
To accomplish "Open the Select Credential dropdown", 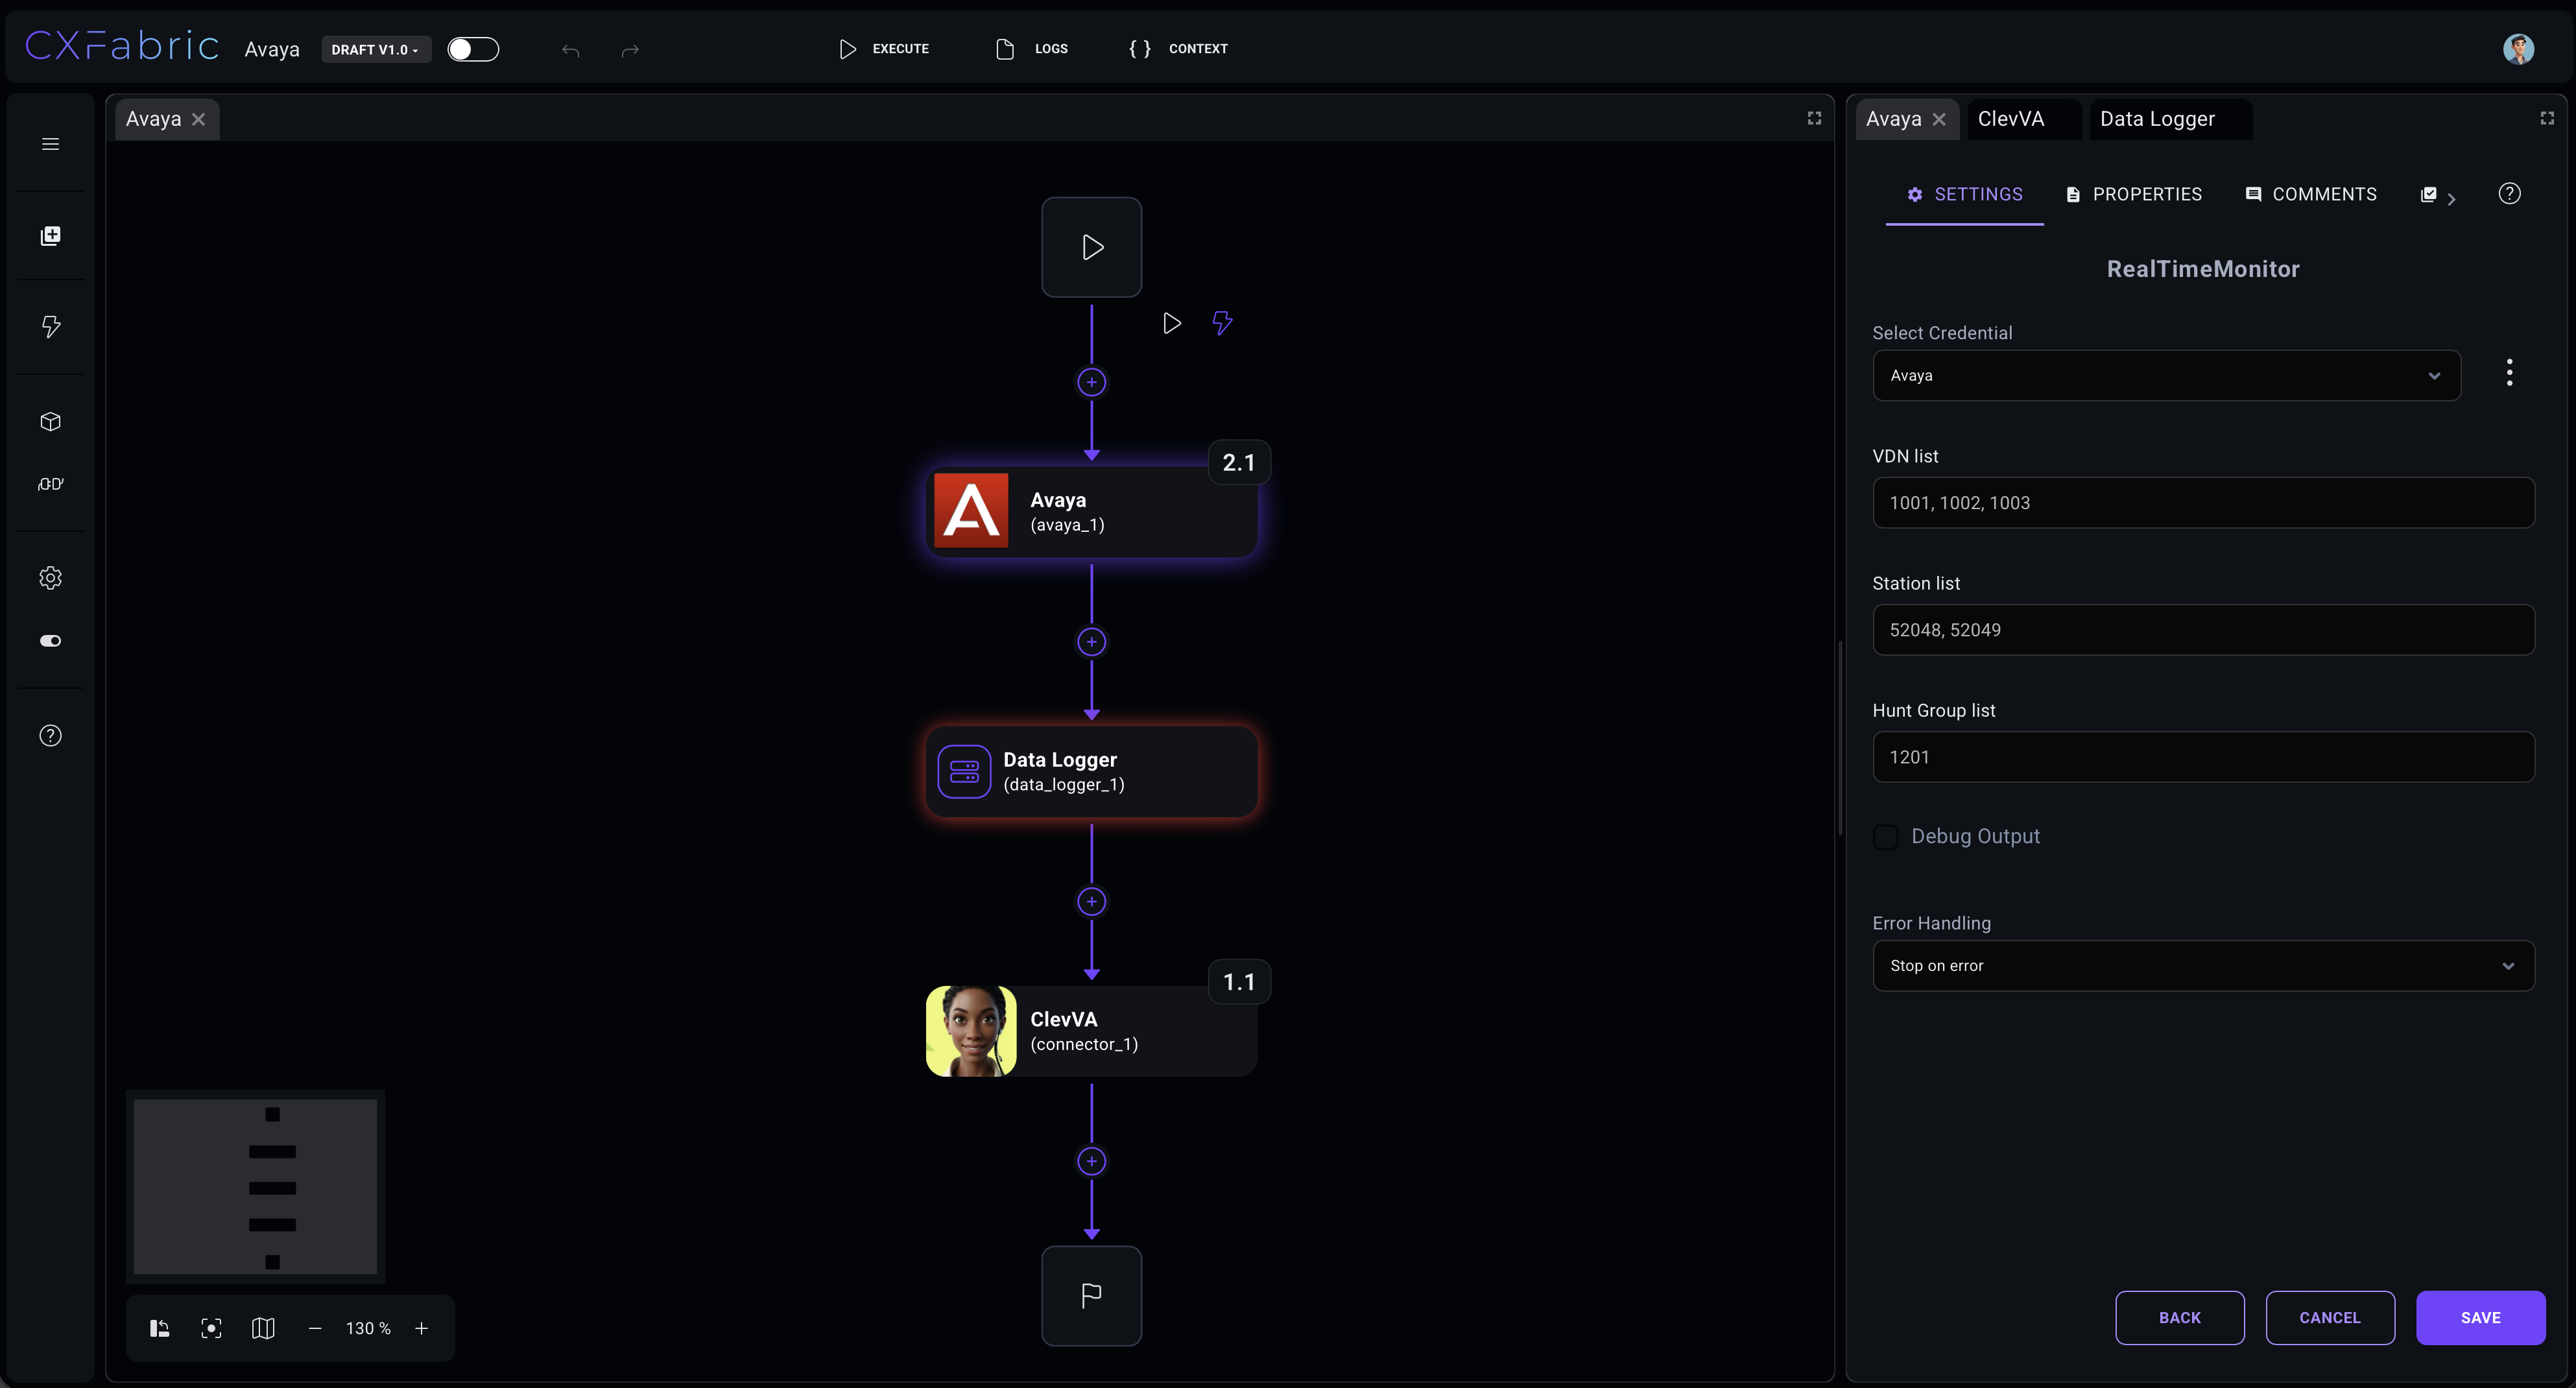I will coord(2165,376).
